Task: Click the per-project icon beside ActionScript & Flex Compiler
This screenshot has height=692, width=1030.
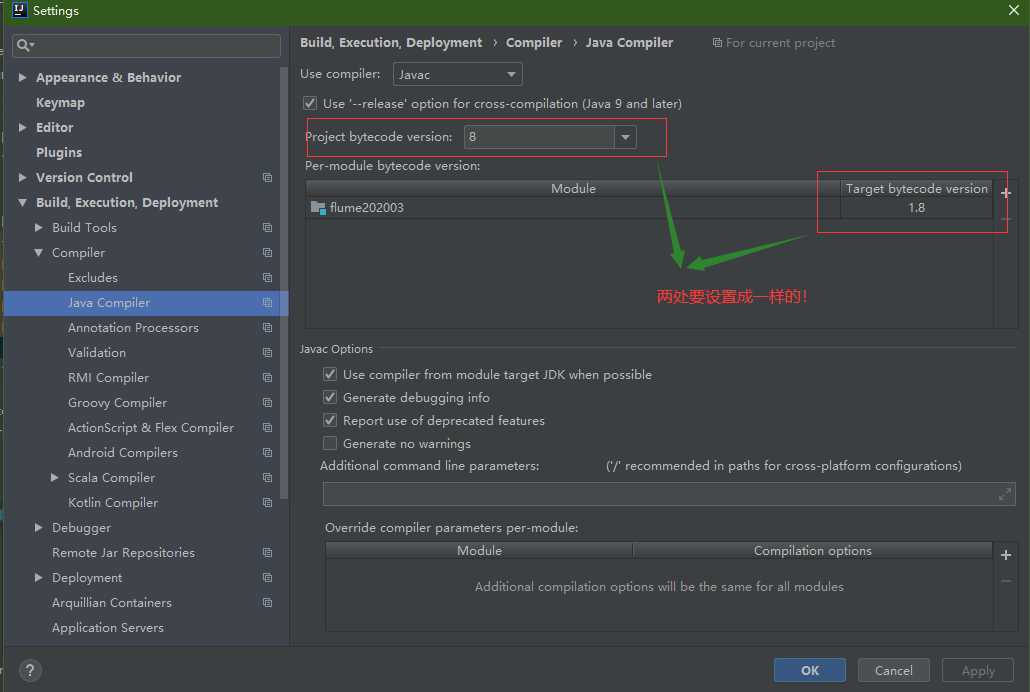Action: (x=267, y=427)
